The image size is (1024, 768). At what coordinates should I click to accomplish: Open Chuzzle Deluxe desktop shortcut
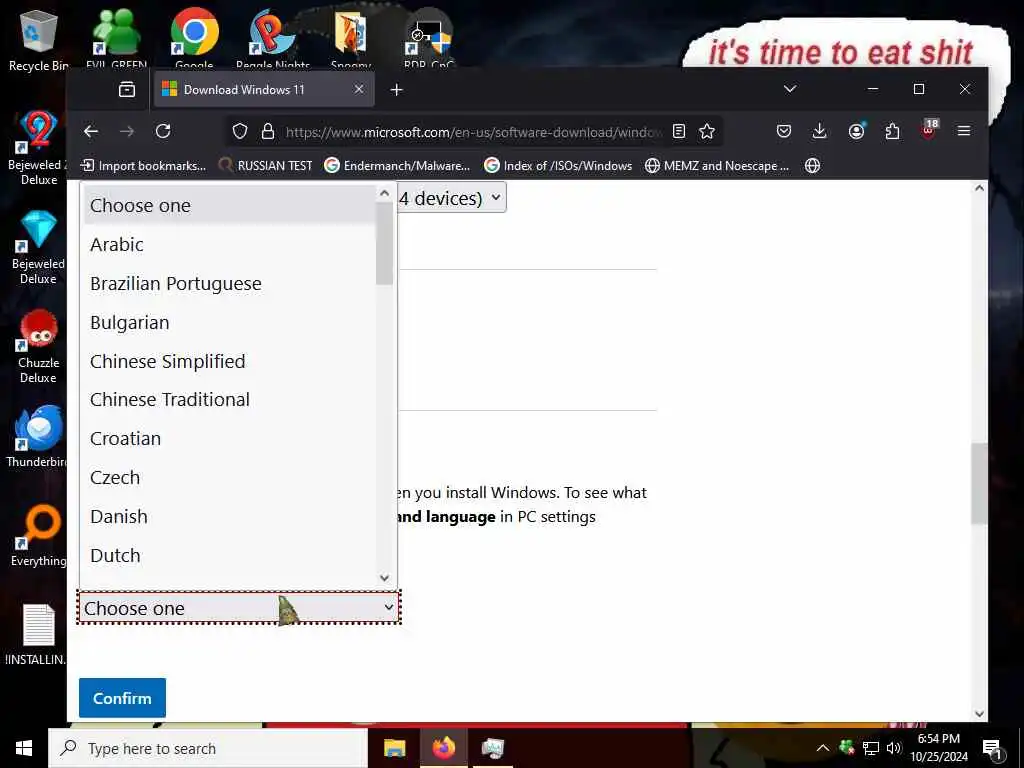pos(39,347)
